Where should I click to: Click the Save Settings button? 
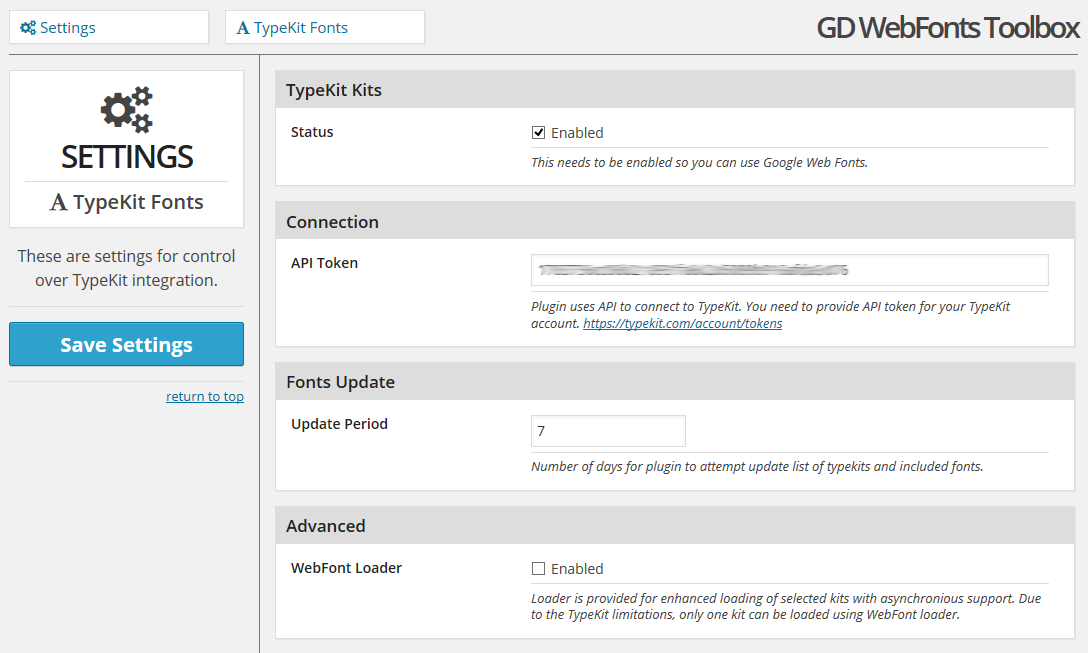click(126, 344)
